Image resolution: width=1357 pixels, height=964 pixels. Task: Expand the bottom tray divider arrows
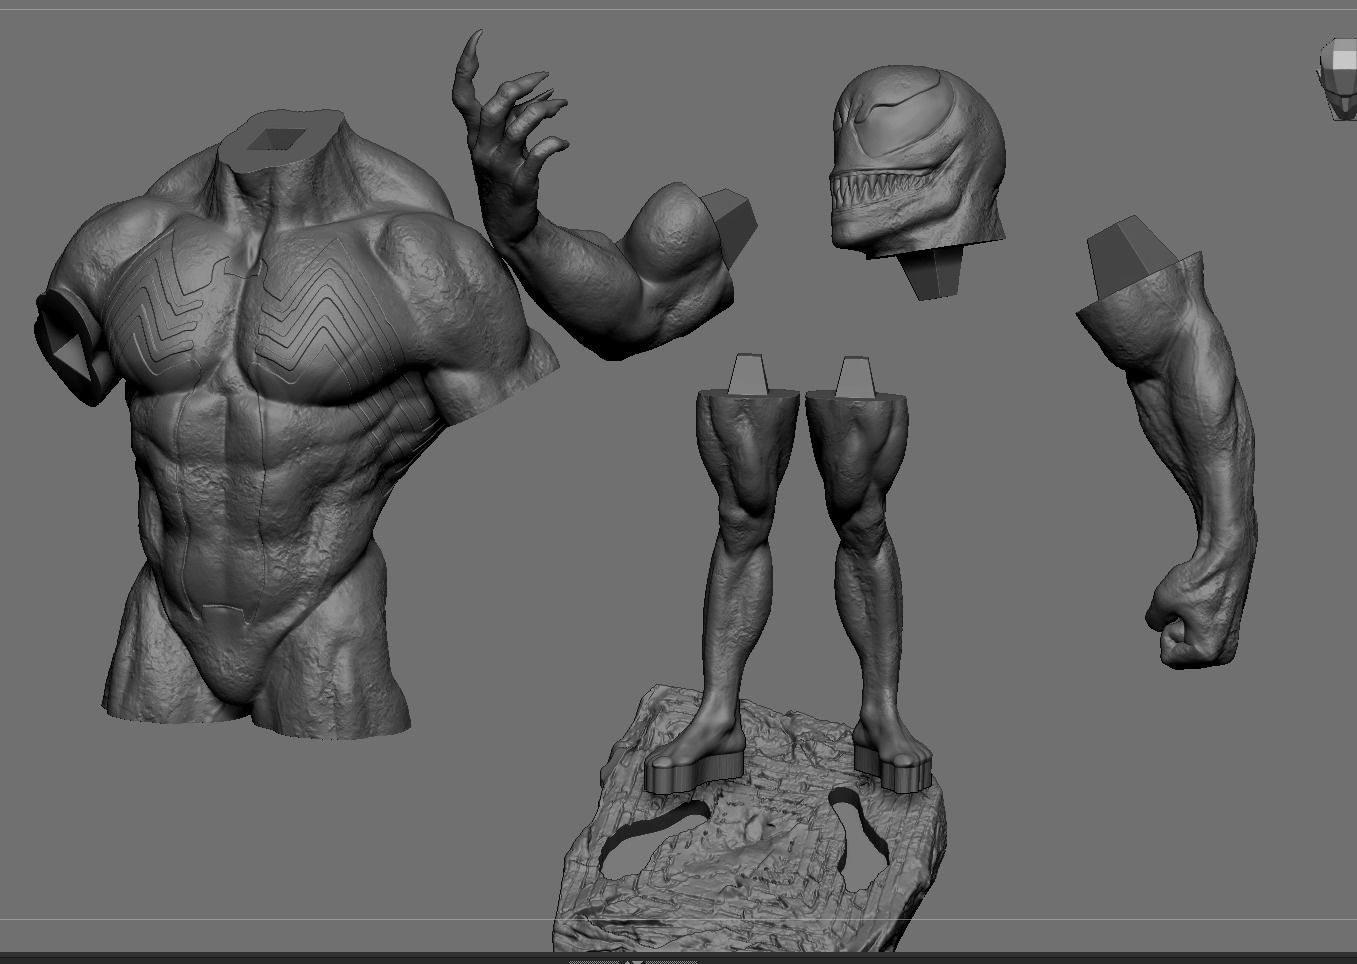pos(633,961)
